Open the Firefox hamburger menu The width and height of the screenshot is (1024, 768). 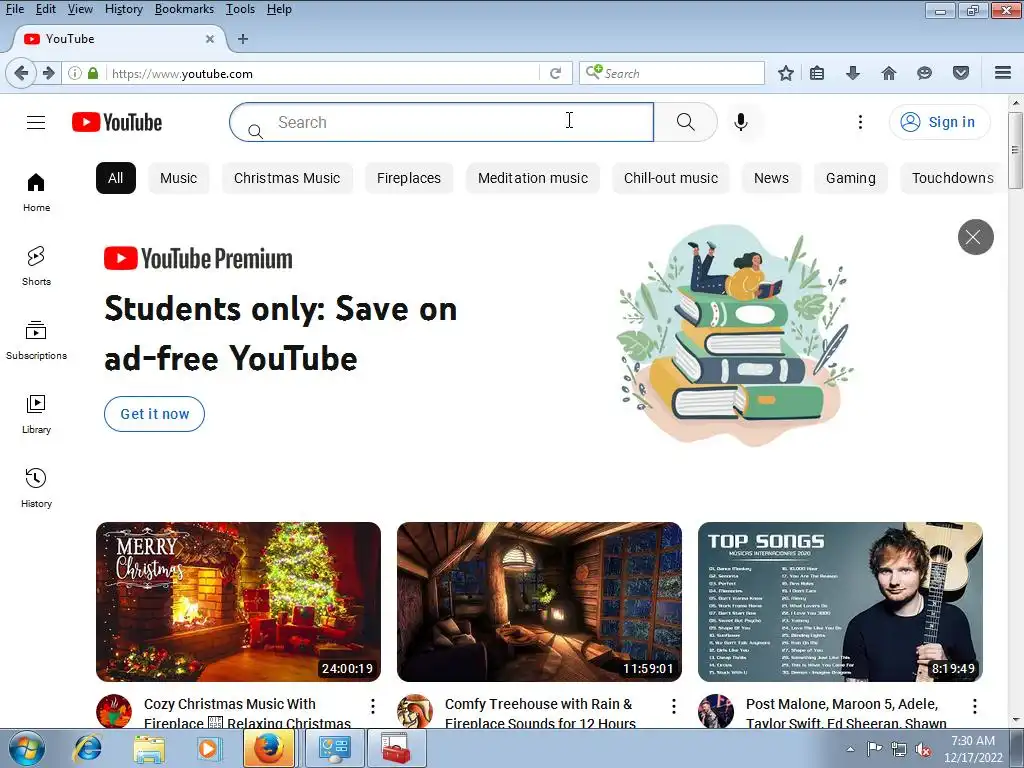coord(1003,73)
